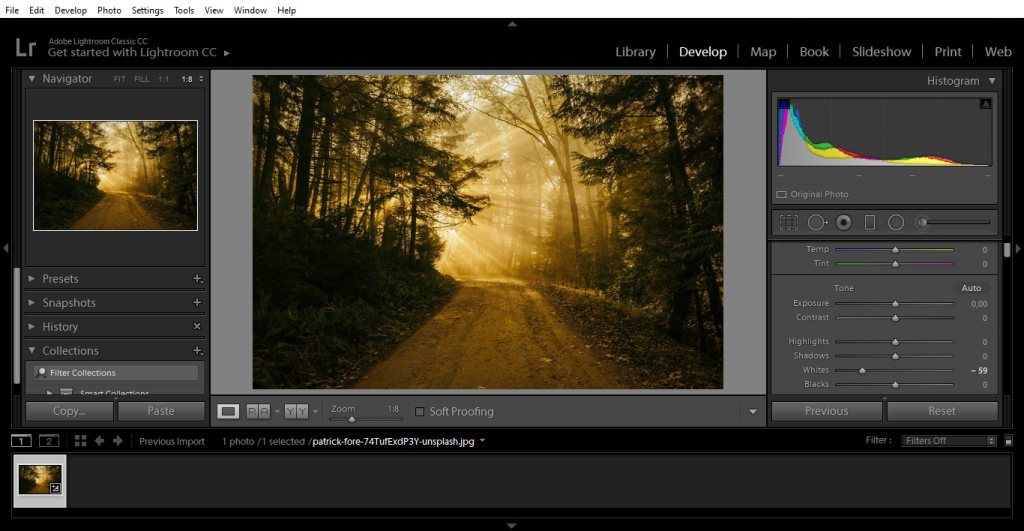Expand the Presets panel
This screenshot has width=1024, height=531.
pos(60,279)
